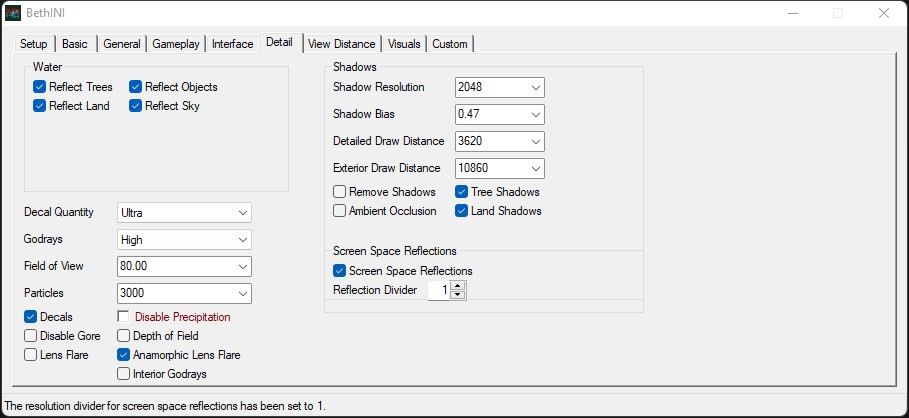Viewport: 909px width, 418px height.
Task: Click the Reflection Divider value field
Action: pos(436,290)
